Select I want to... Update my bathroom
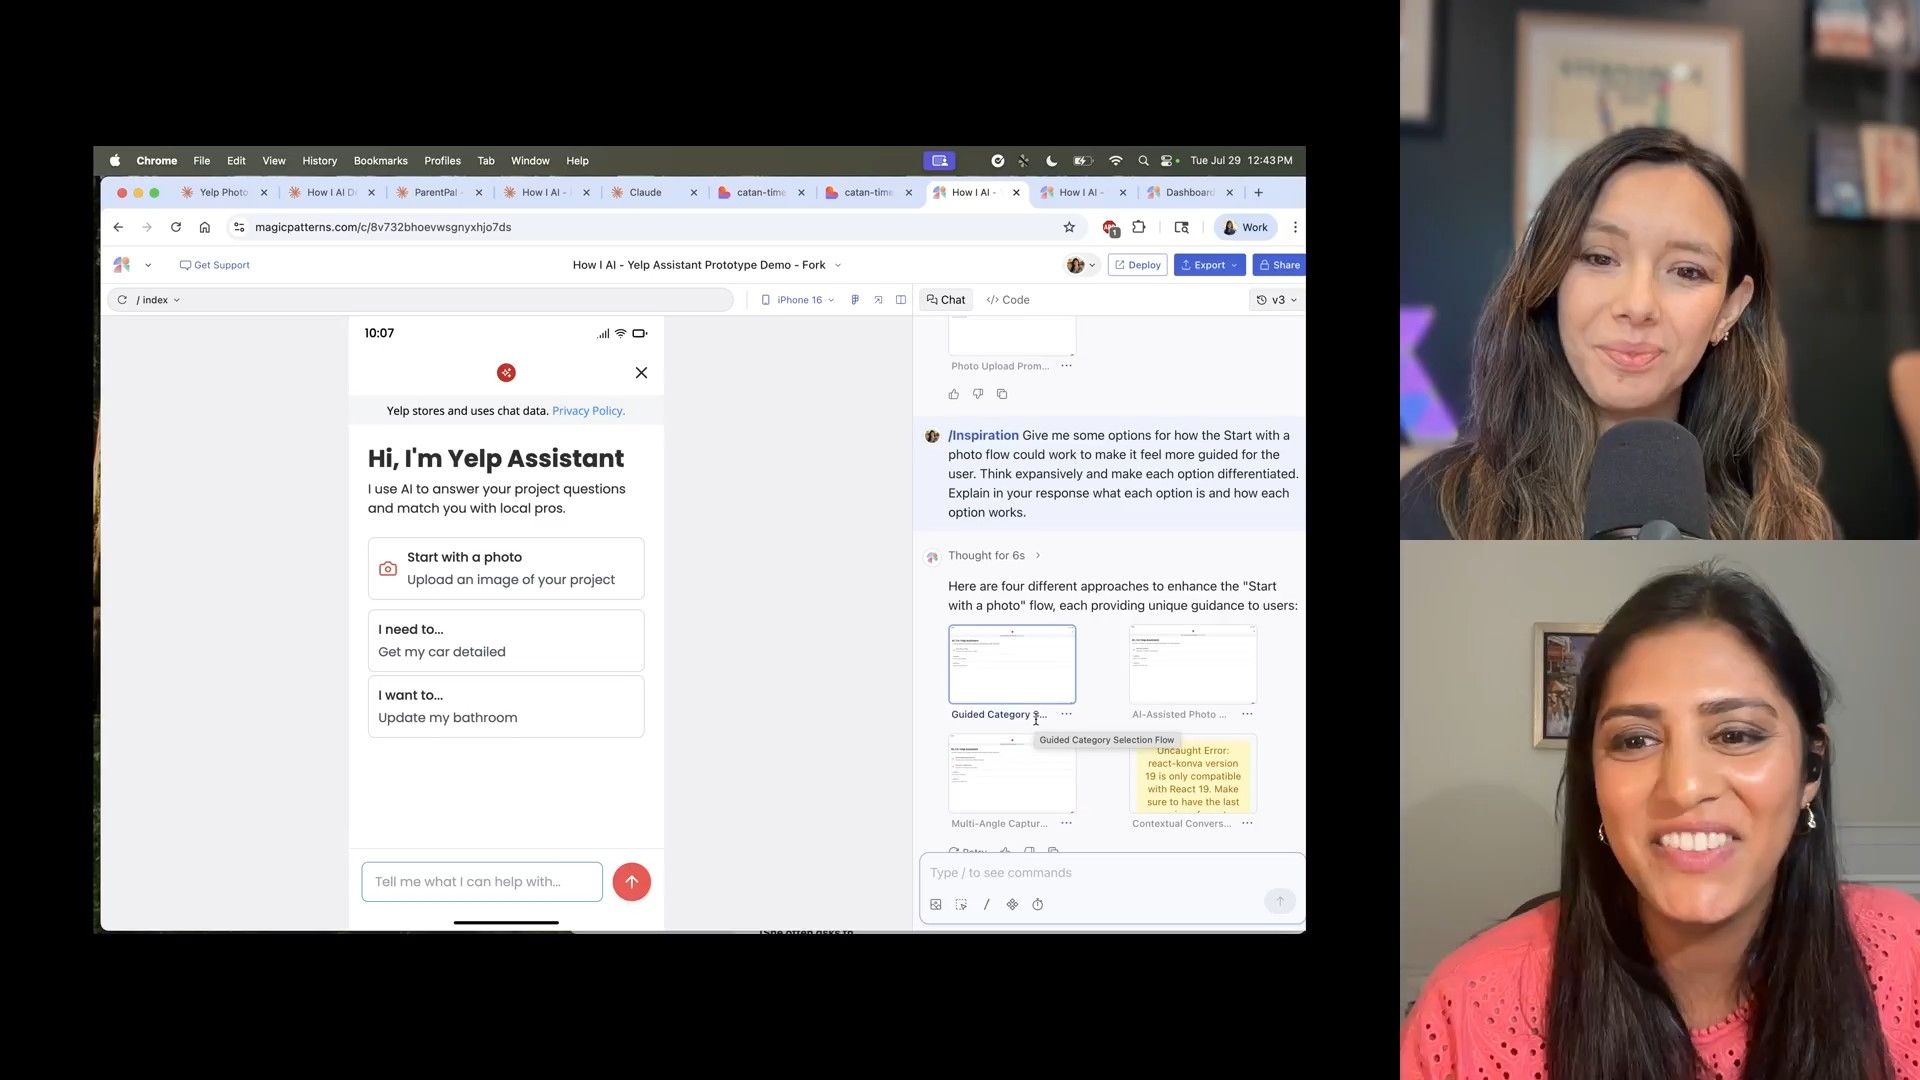This screenshot has width=1920, height=1080. tap(506, 707)
